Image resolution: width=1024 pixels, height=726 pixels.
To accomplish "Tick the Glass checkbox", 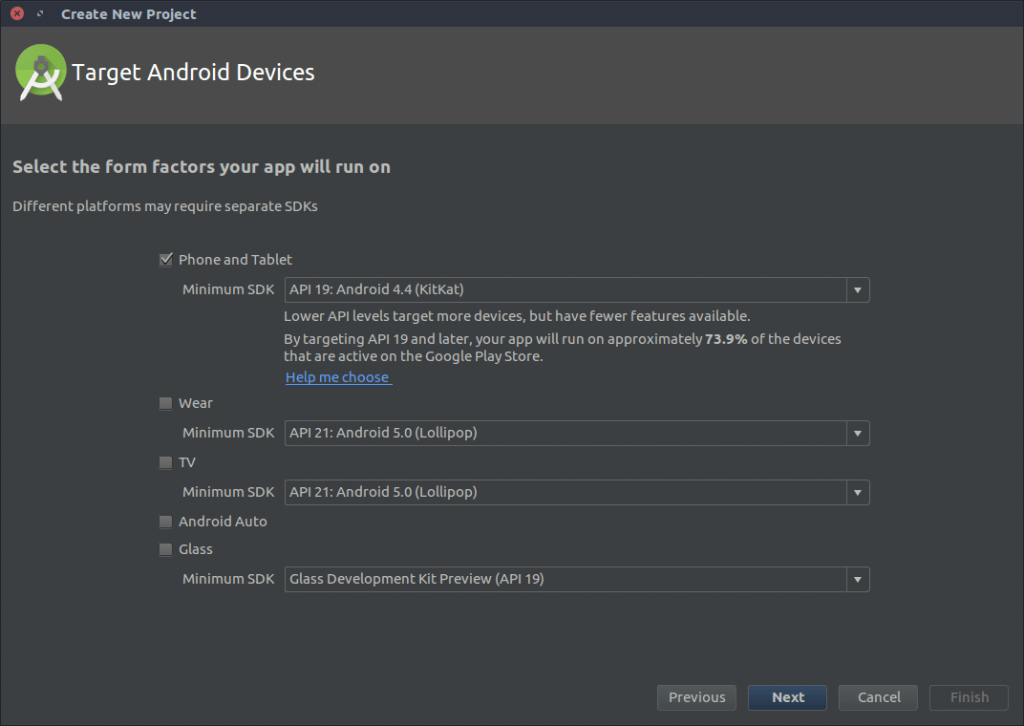I will pos(166,550).
